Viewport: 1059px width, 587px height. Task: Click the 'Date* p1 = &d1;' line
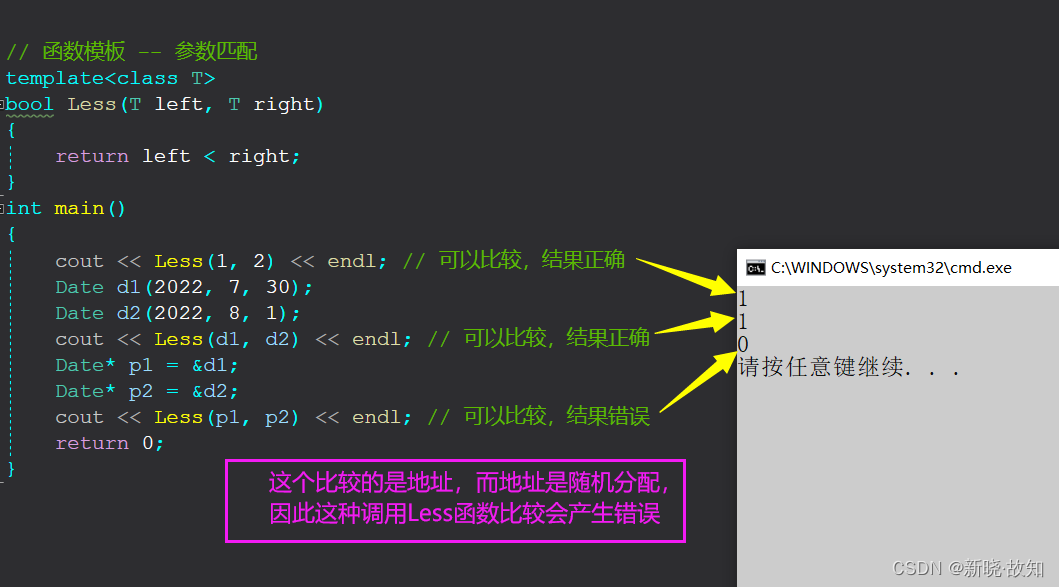147,365
